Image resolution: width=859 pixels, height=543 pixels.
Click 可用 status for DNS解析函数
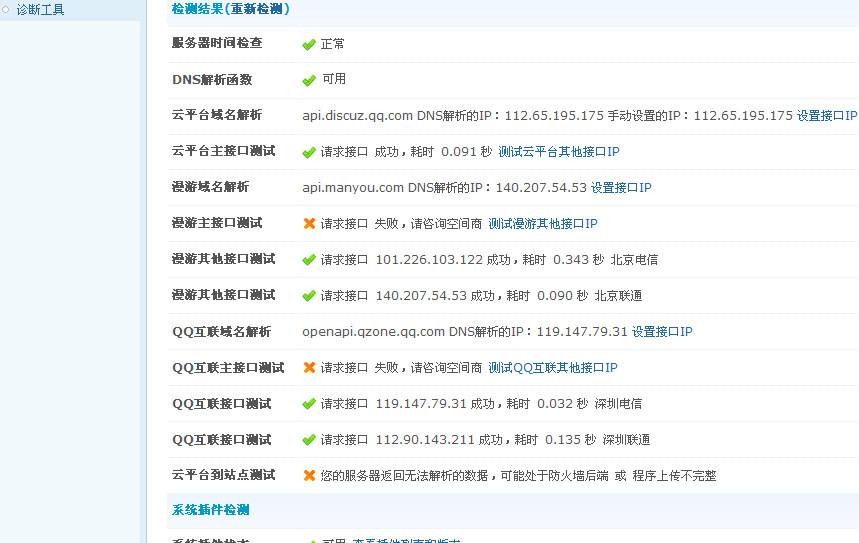pos(334,79)
